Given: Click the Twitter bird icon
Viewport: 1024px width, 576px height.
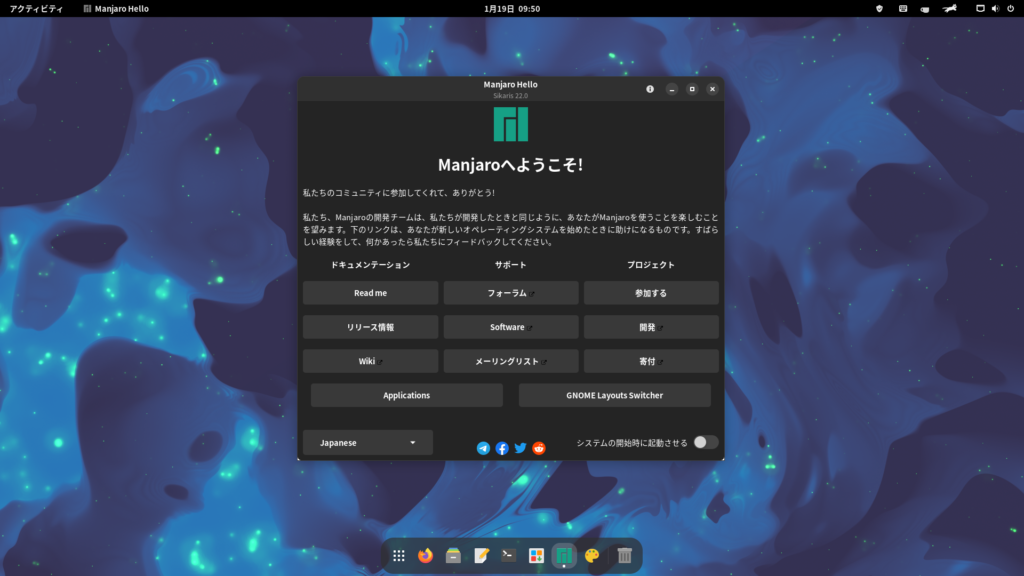Looking at the screenshot, I should 520,448.
